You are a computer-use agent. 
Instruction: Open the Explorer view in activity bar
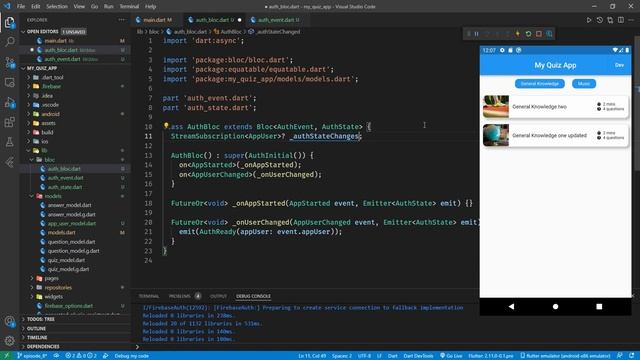[x=9, y=22]
